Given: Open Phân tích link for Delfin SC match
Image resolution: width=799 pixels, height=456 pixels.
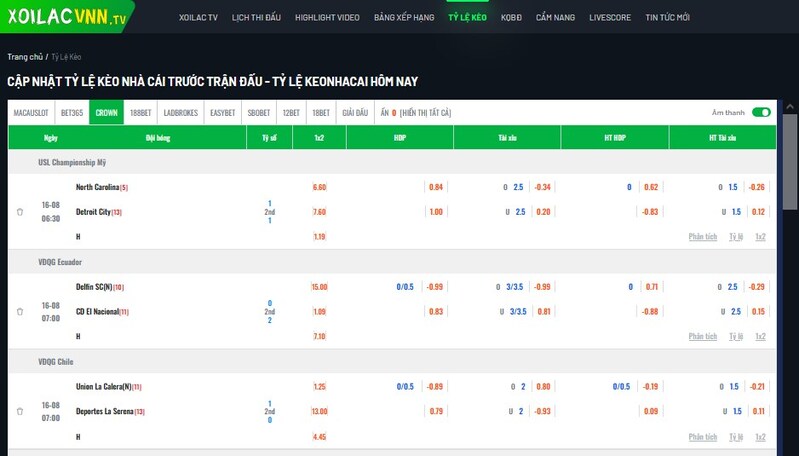Looking at the screenshot, I should pos(703,336).
